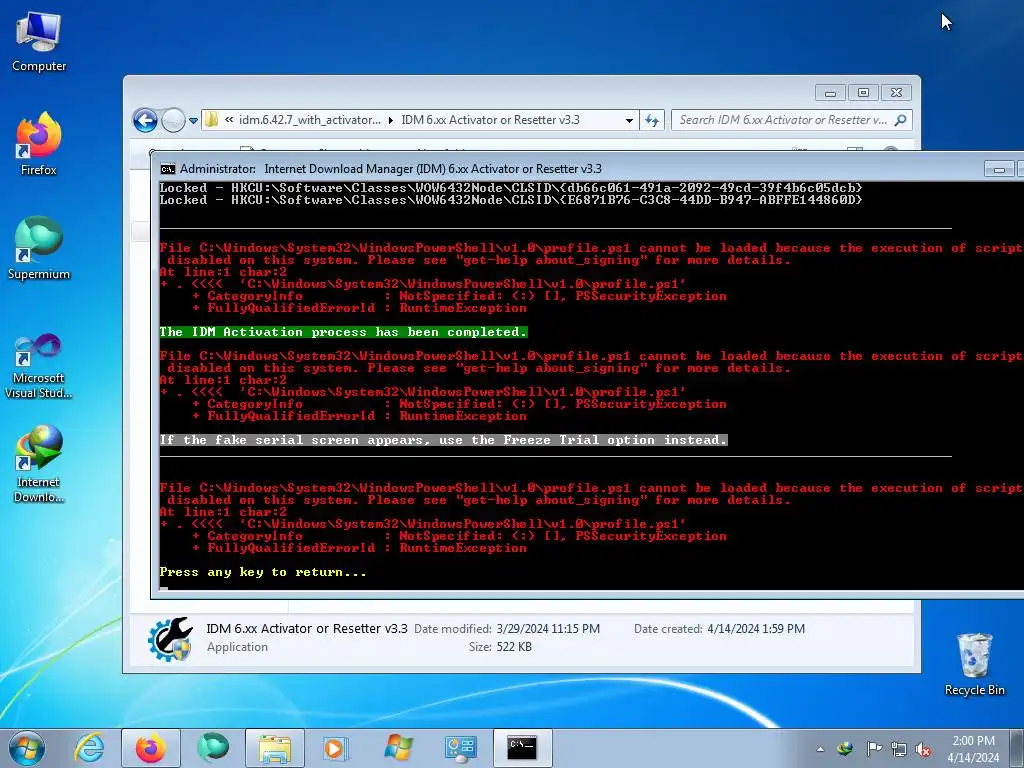Click the IDM tray icon
1024x768 pixels.
pos(845,749)
